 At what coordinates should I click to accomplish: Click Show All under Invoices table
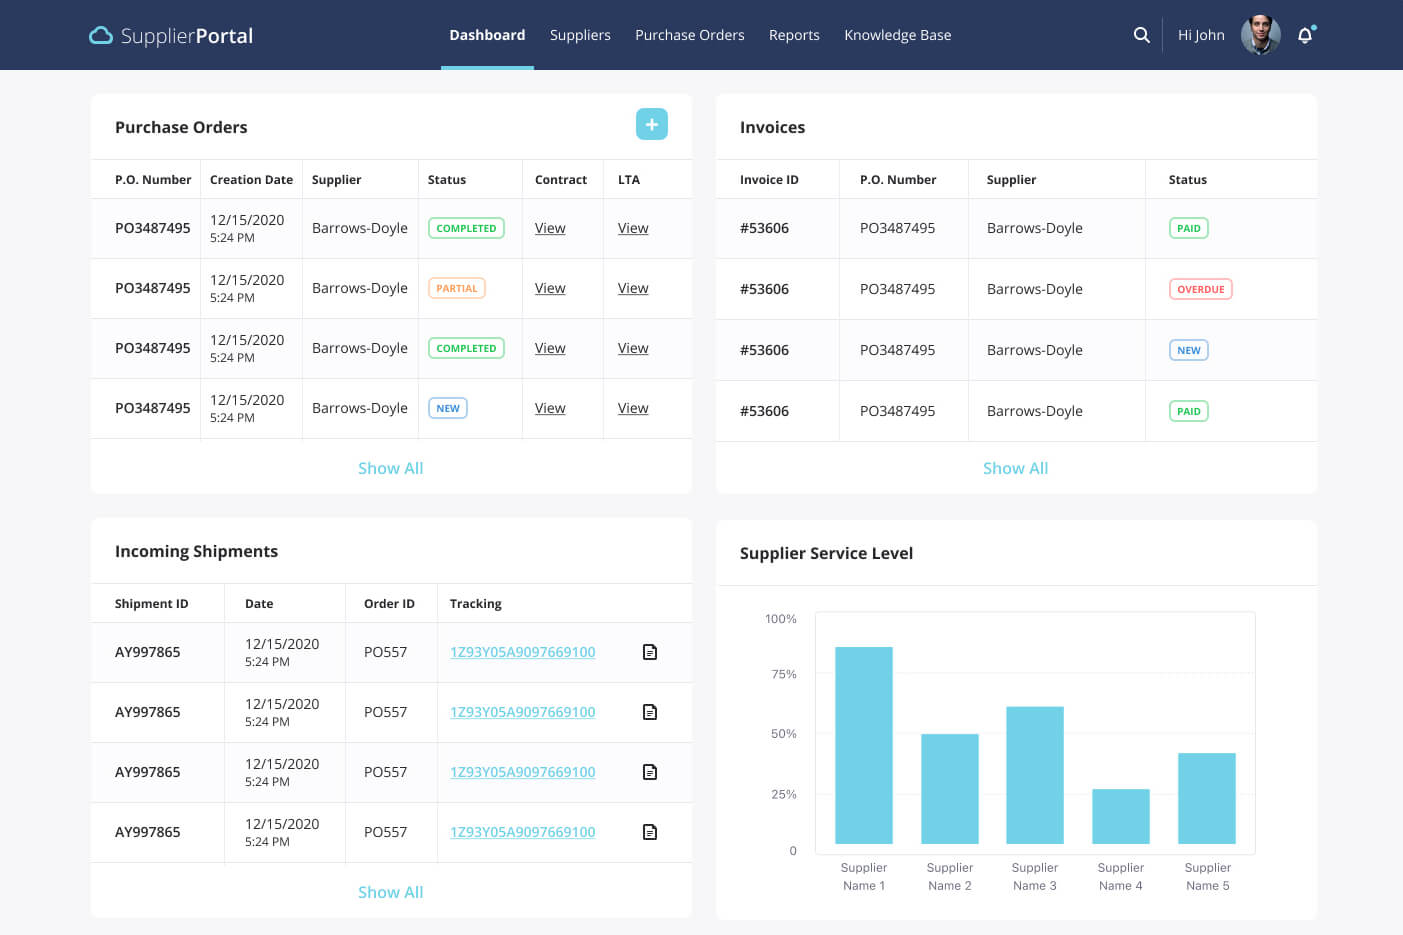[x=1015, y=468]
